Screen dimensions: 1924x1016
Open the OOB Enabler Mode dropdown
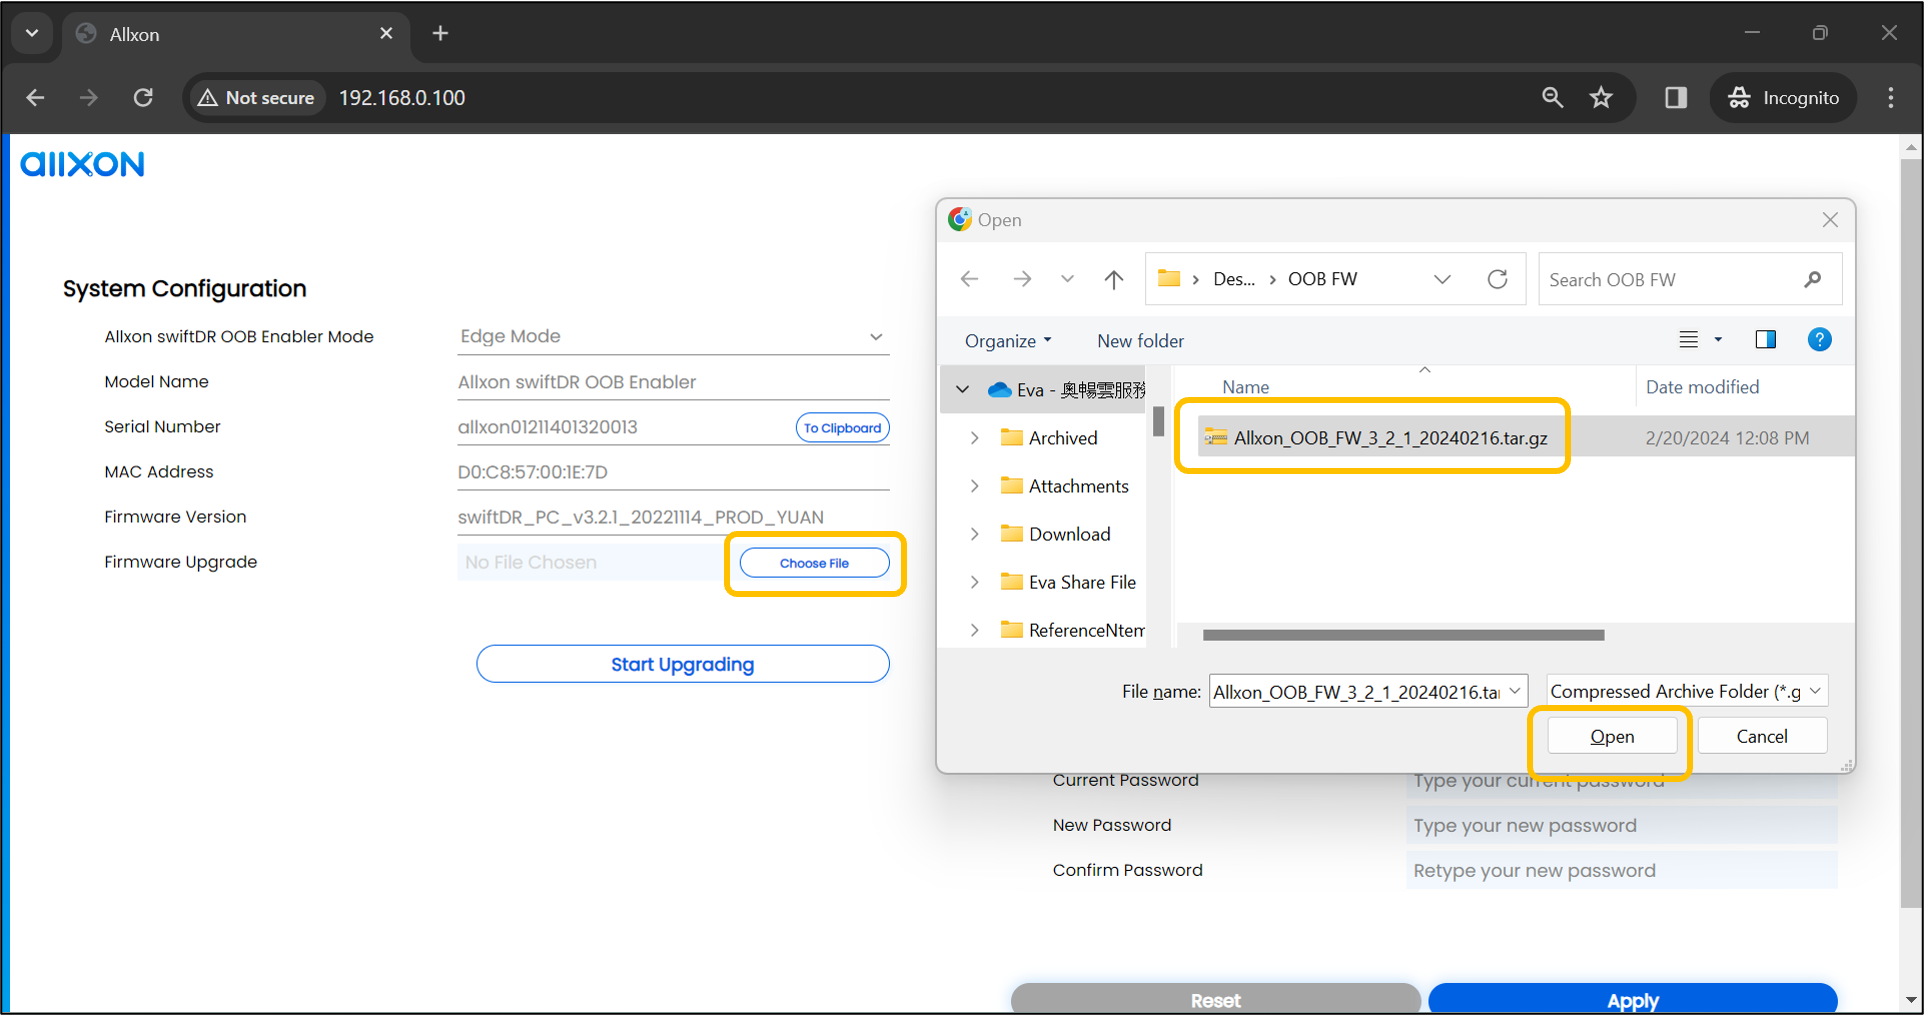[x=673, y=336]
